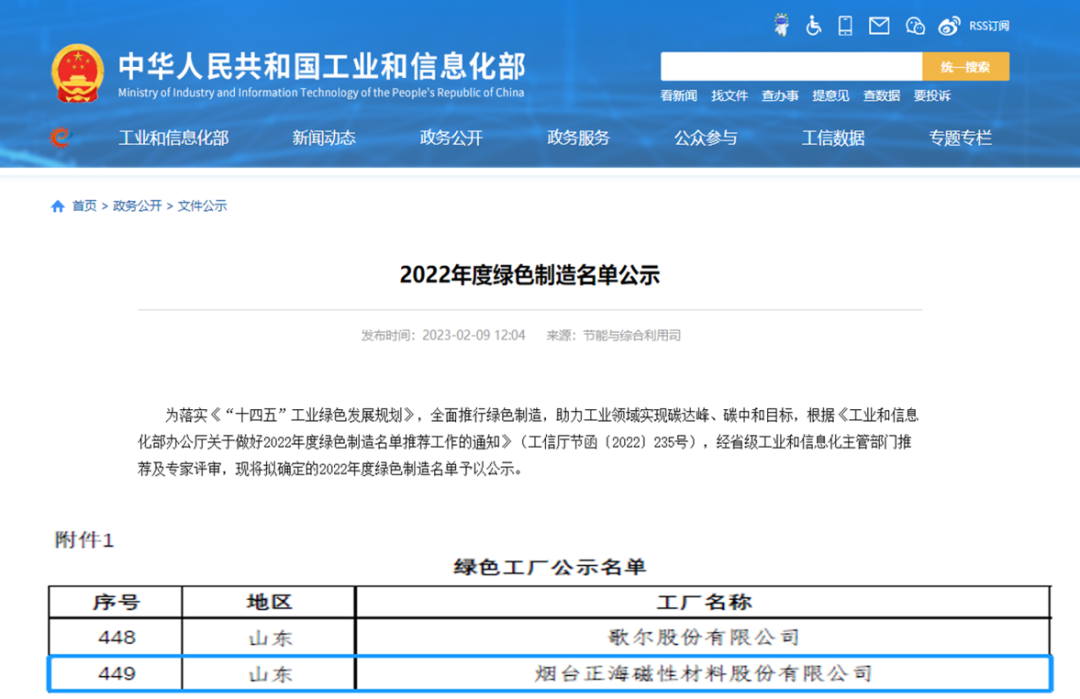
Task: Select highlighted row 烟台正海磁性材料股份有限公司
Action: click(x=703, y=673)
